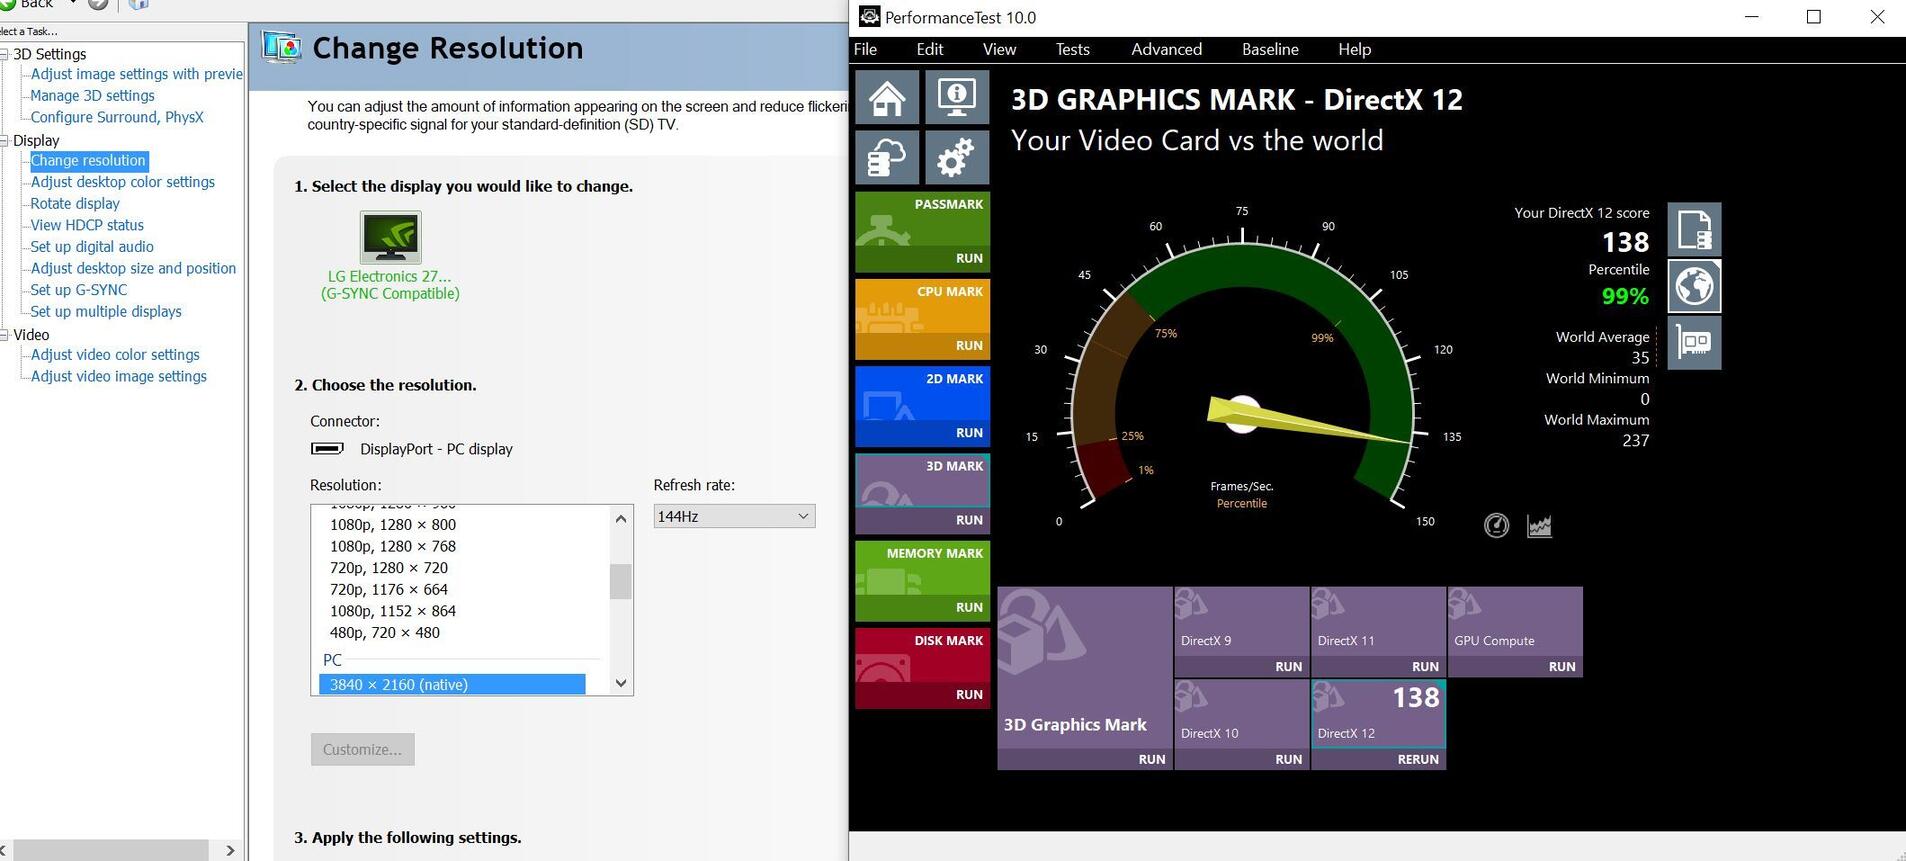Open the File menu in PerformanceTest
Screen dimensions: 1906x861
click(x=865, y=49)
